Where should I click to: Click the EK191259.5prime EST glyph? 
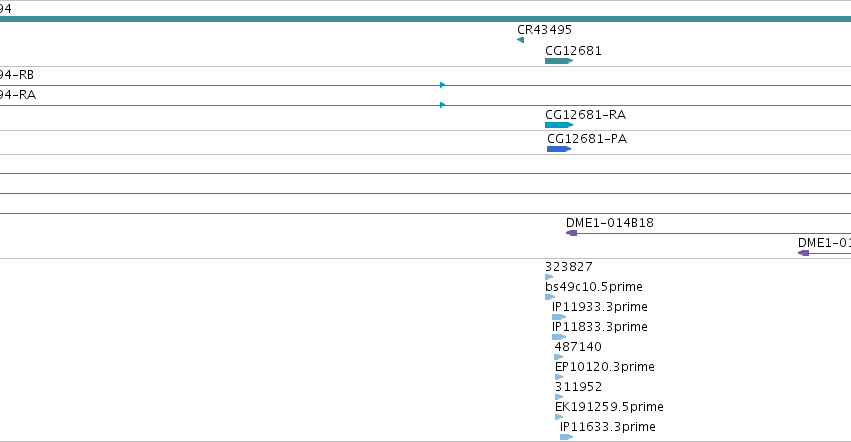(x=559, y=417)
